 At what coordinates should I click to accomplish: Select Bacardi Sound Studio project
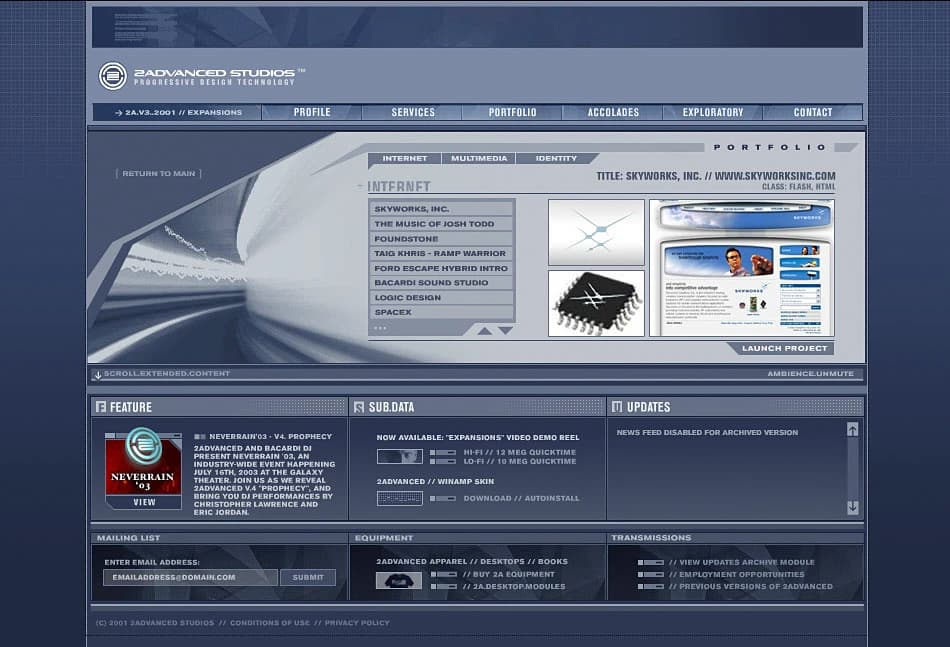(441, 282)
